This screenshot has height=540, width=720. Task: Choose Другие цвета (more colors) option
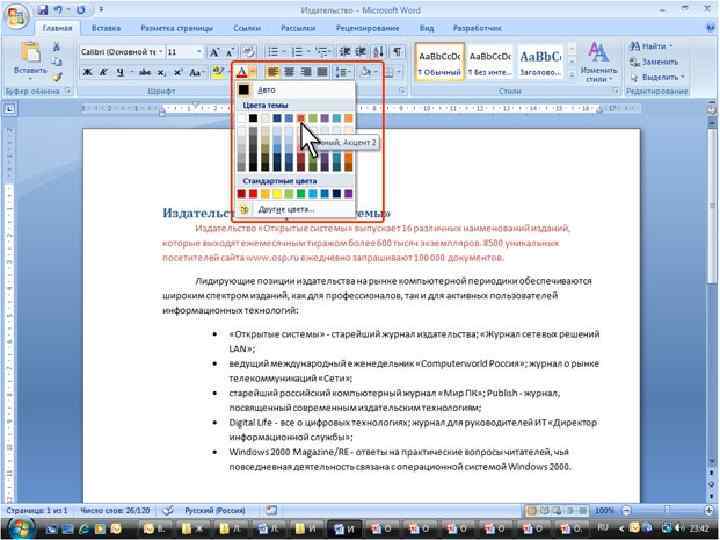(x=286, y=210)
